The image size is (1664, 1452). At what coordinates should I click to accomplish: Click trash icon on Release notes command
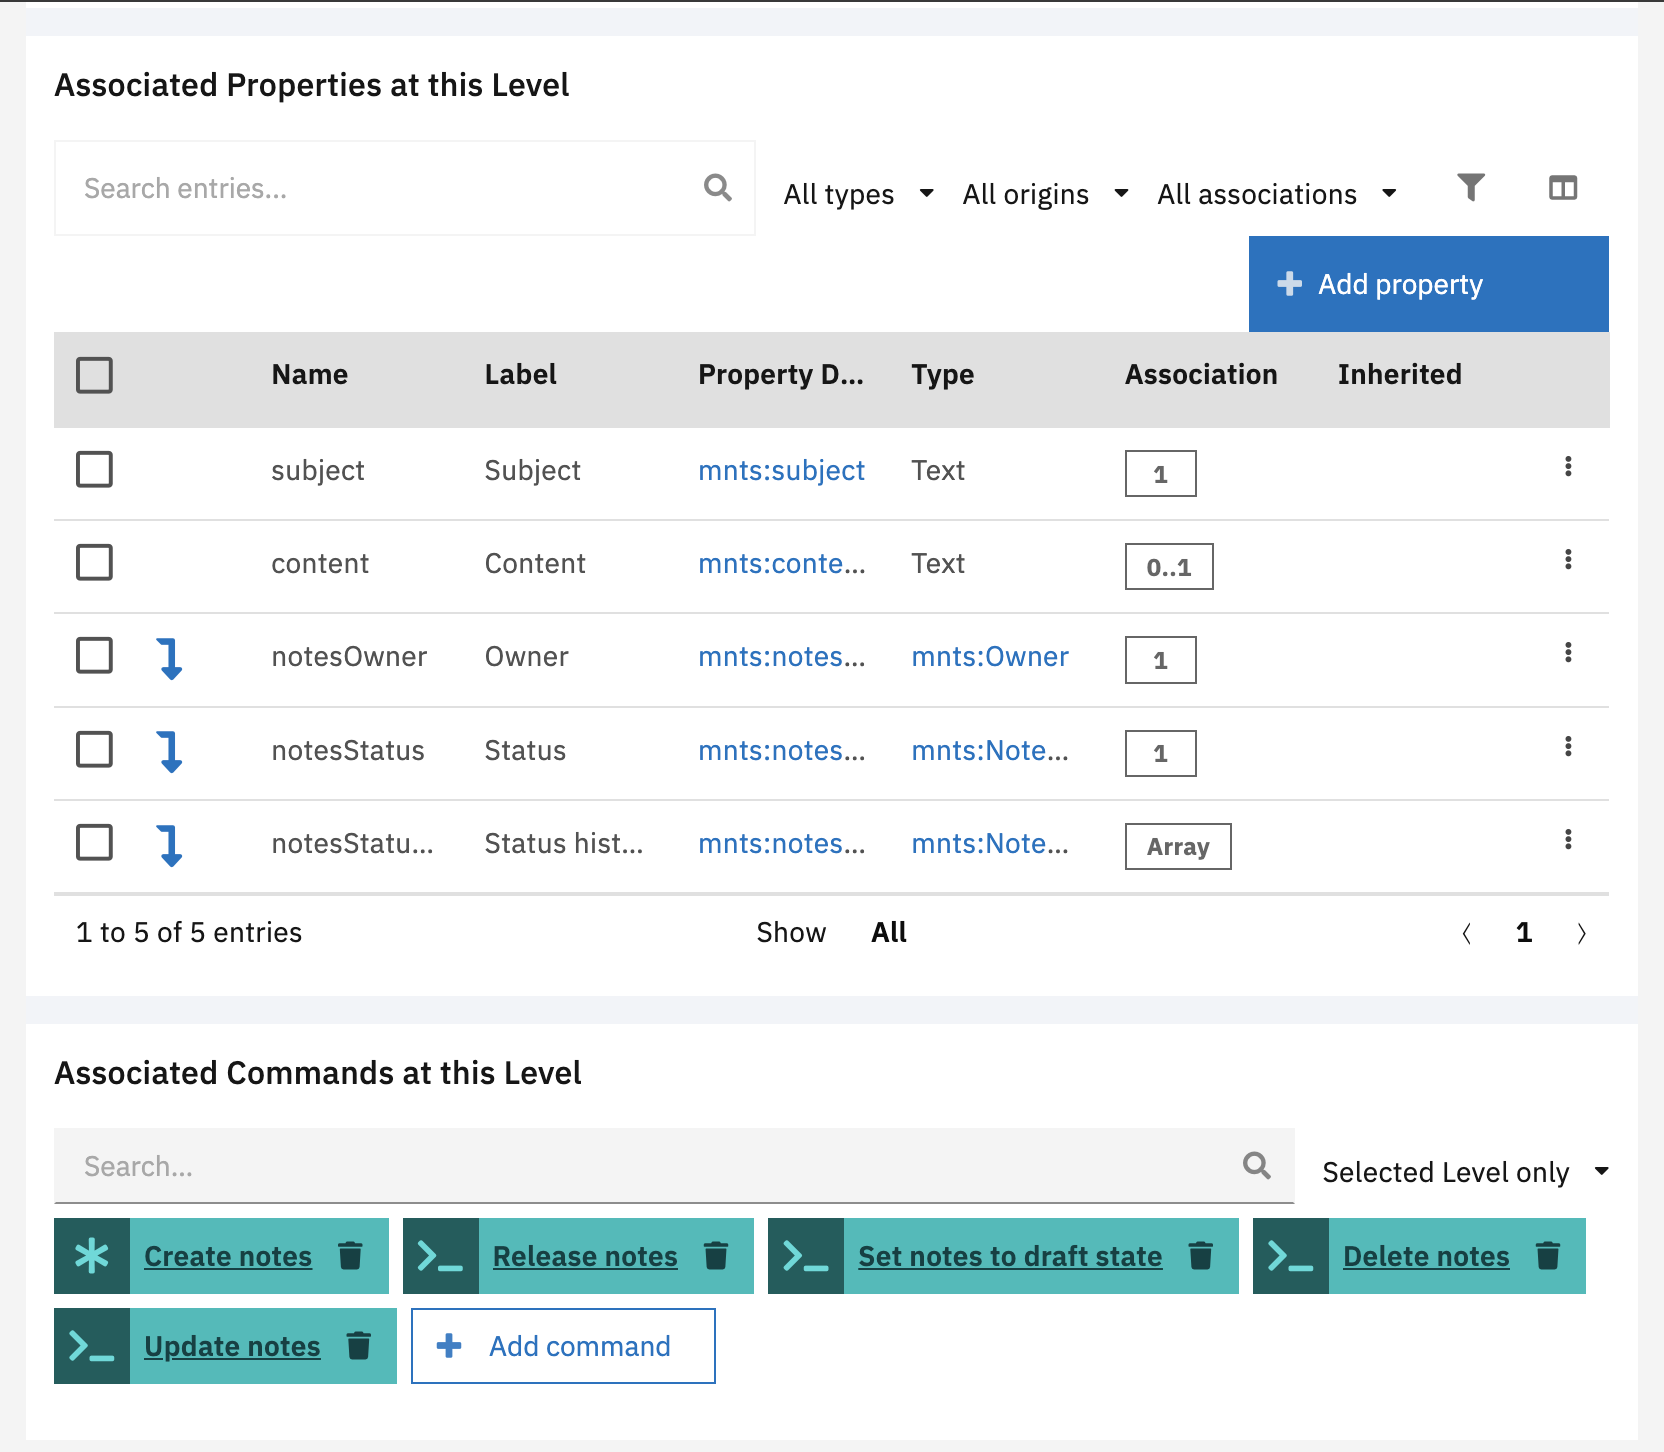tap(716, 1255)
